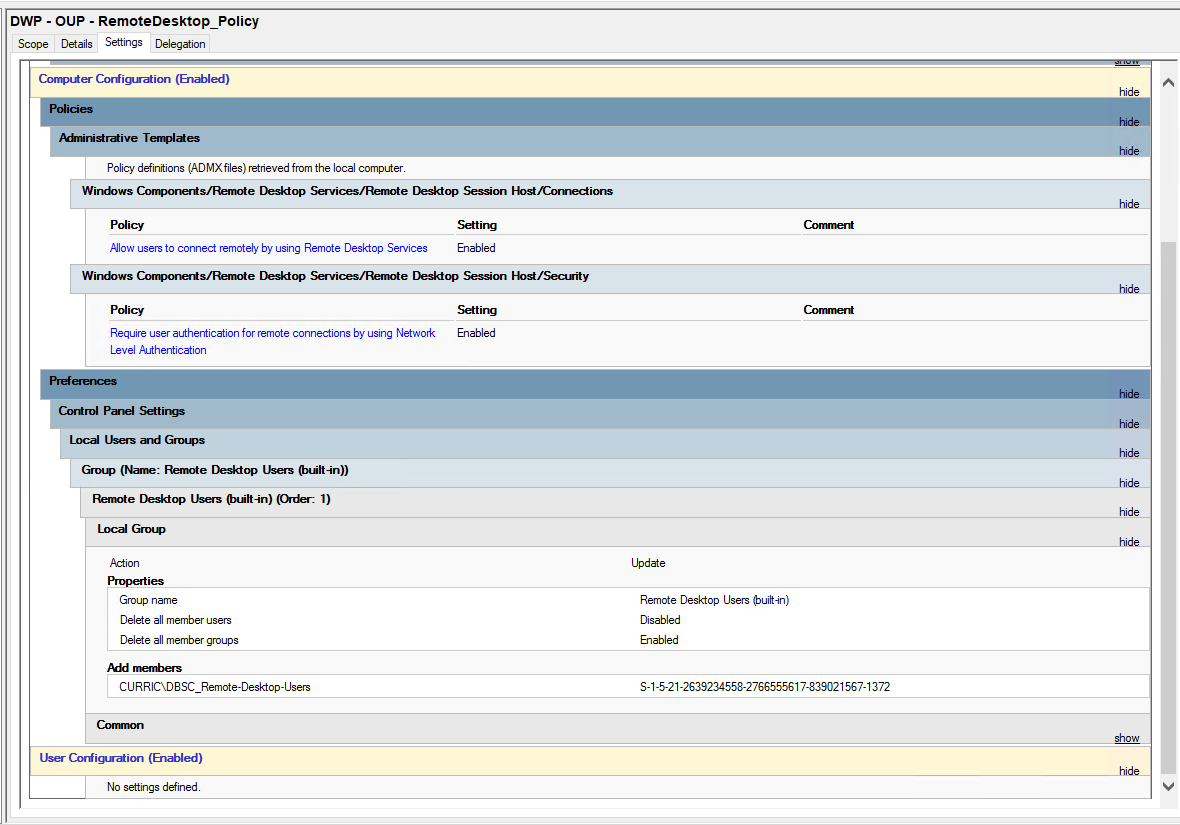
Task: Open 'Allow users to connect remotely' policy link
Action: (x=268, y=248)
